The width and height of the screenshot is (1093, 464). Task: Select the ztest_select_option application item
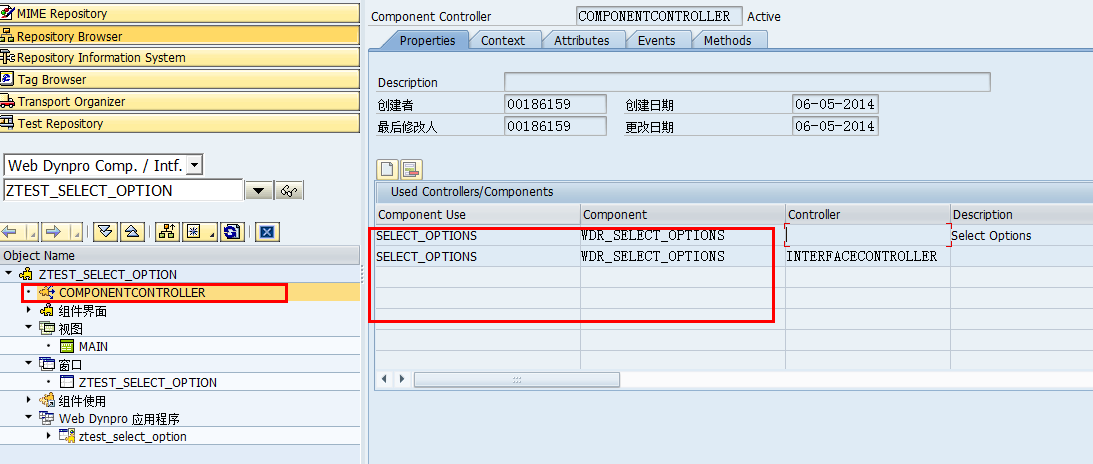pyautogui.click(x=132, y=437)
